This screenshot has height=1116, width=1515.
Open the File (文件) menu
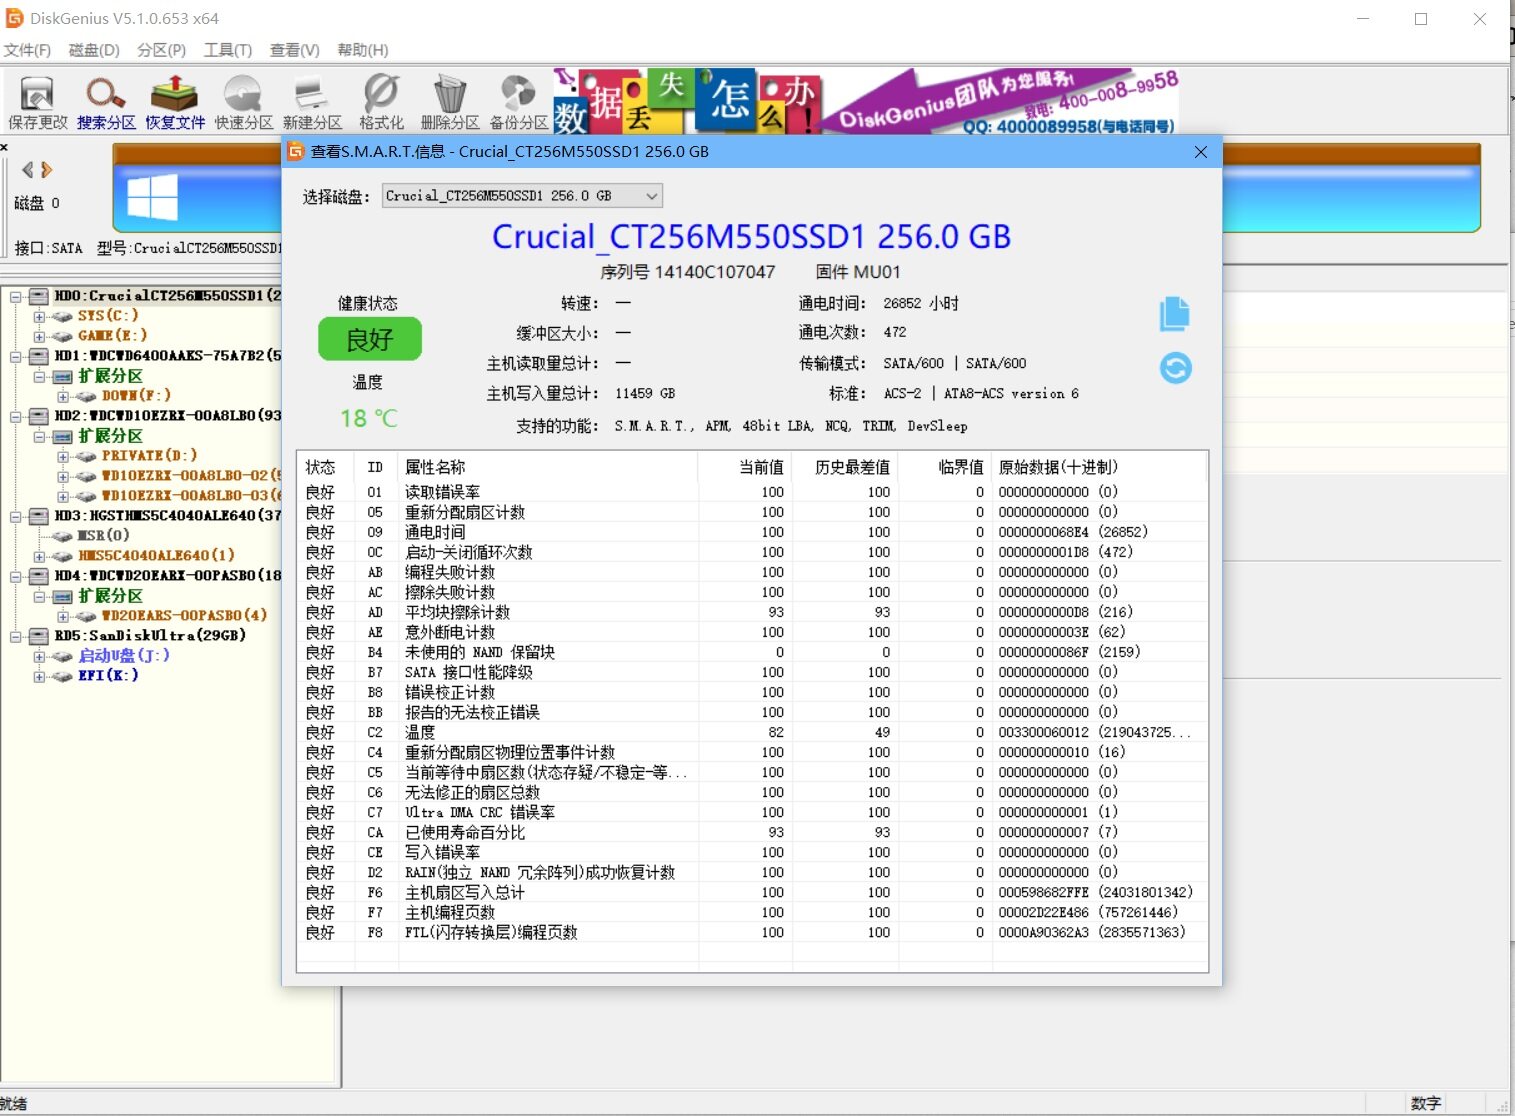pos(27,50)
